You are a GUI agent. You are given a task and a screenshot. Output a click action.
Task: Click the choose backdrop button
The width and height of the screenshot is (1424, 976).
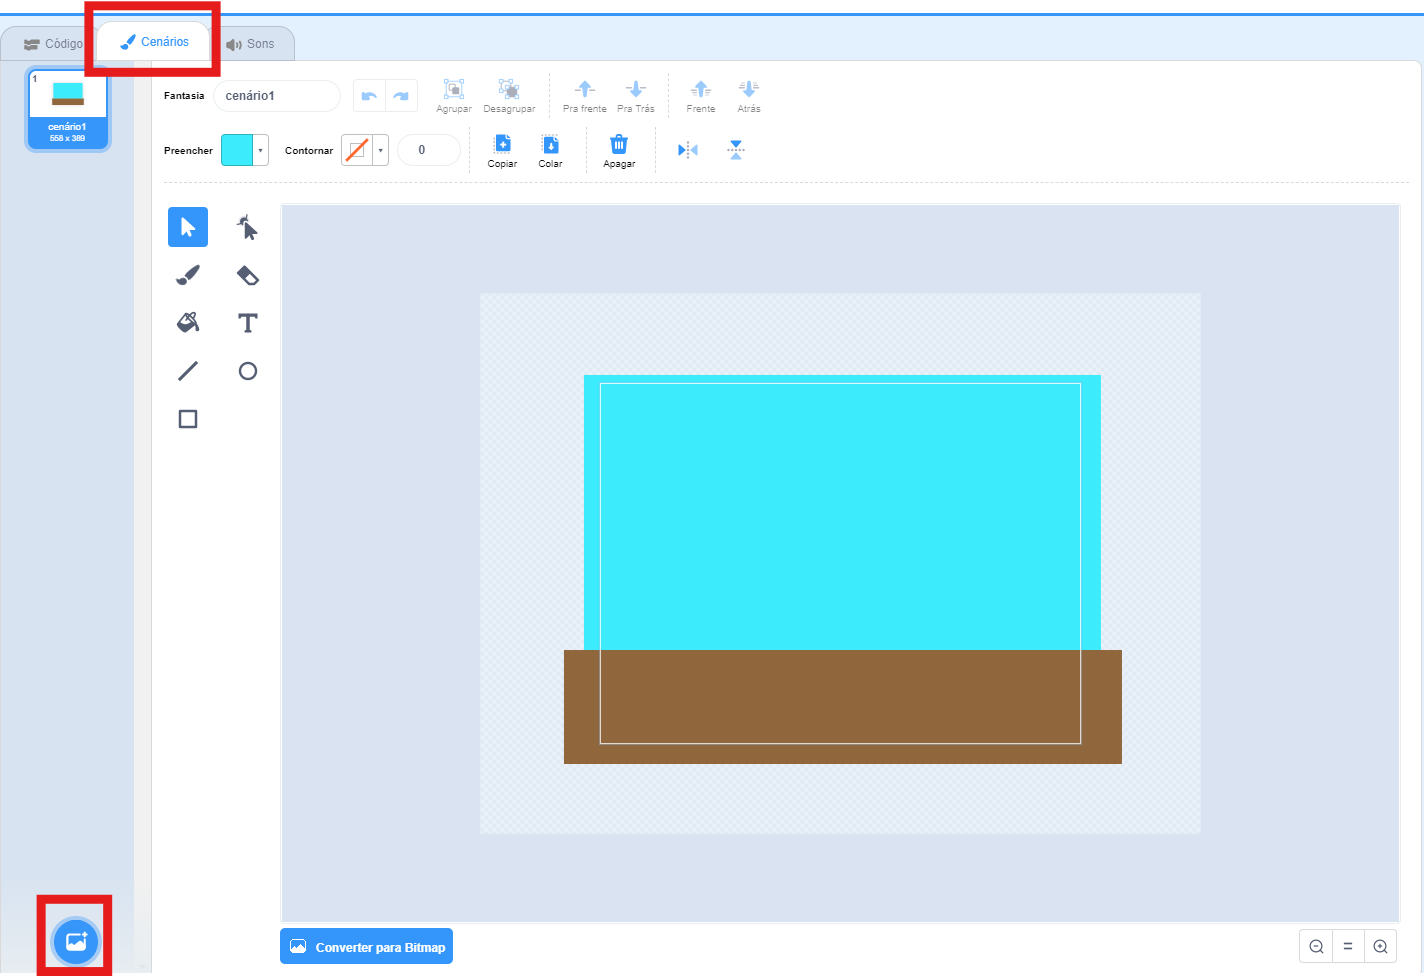pos(76,941)
